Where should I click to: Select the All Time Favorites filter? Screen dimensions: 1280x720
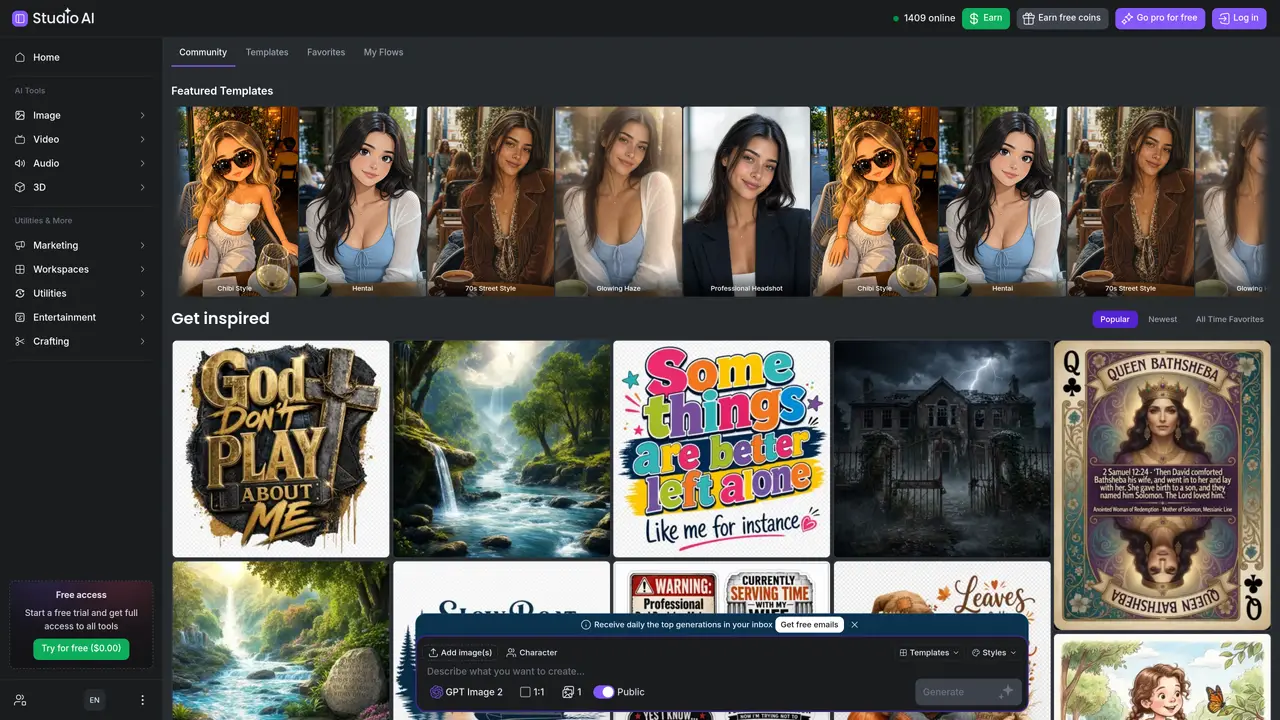1229,319
